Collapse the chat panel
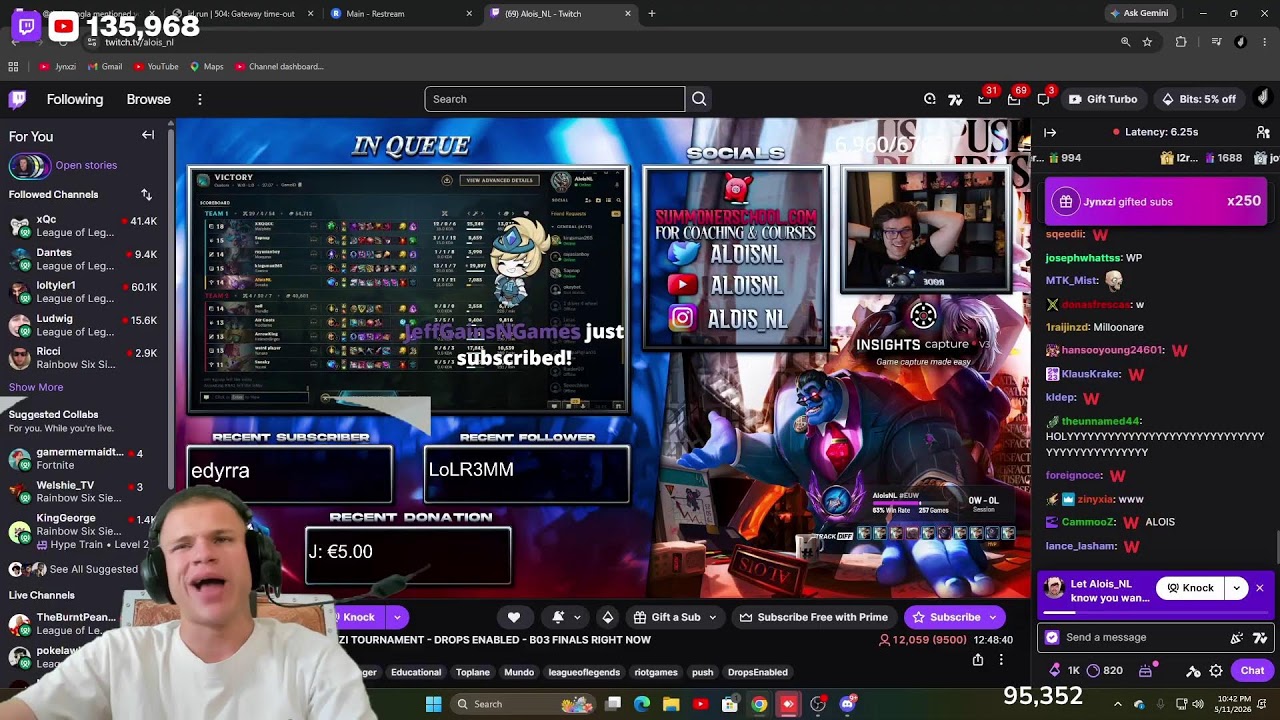This screenshot has width=1280, height=720. pos(1050,132)
